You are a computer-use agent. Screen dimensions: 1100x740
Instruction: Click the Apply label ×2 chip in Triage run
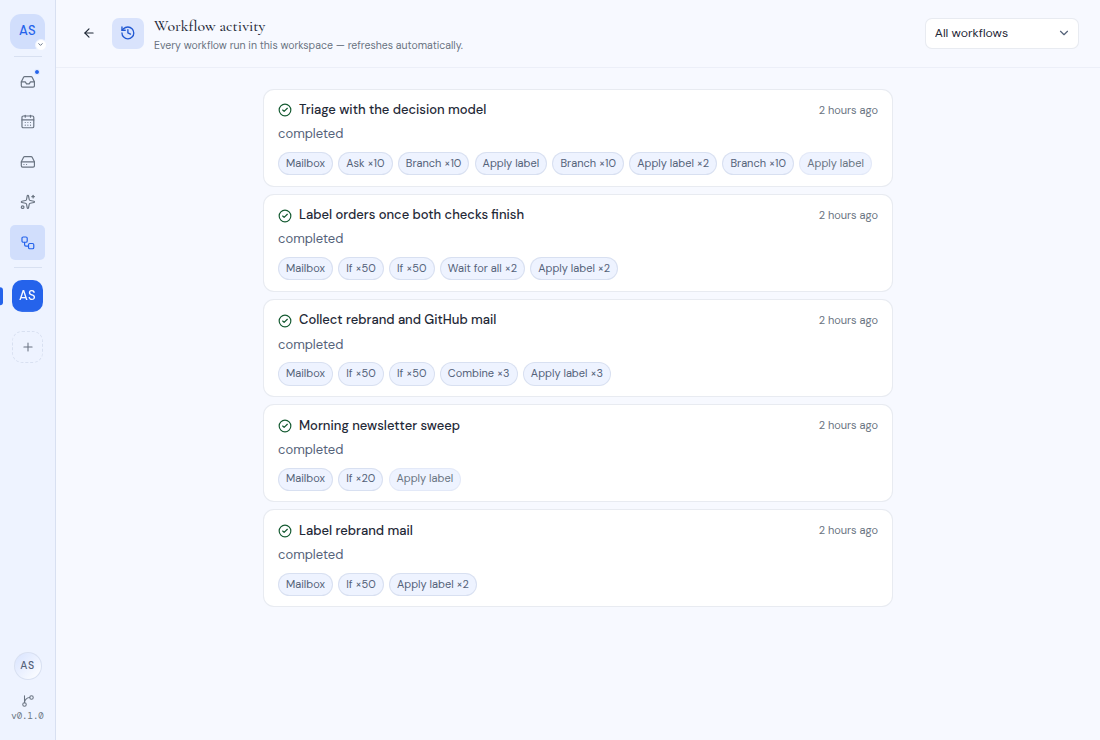[x=673, y=163]
